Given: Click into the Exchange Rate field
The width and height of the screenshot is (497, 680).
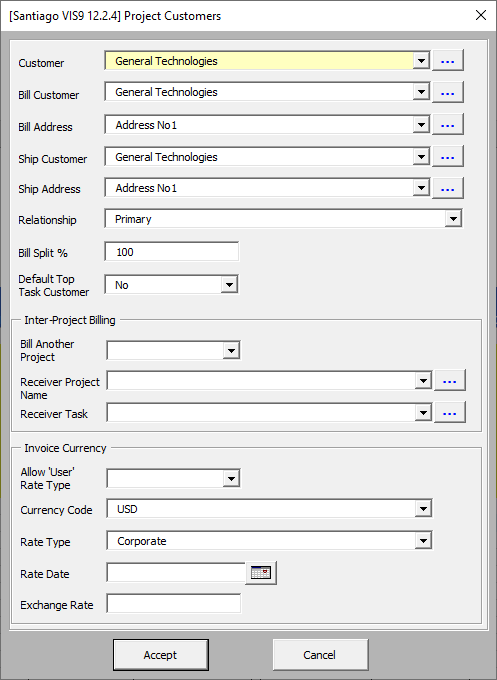Looking at the screenshot, I should (173, 604).
